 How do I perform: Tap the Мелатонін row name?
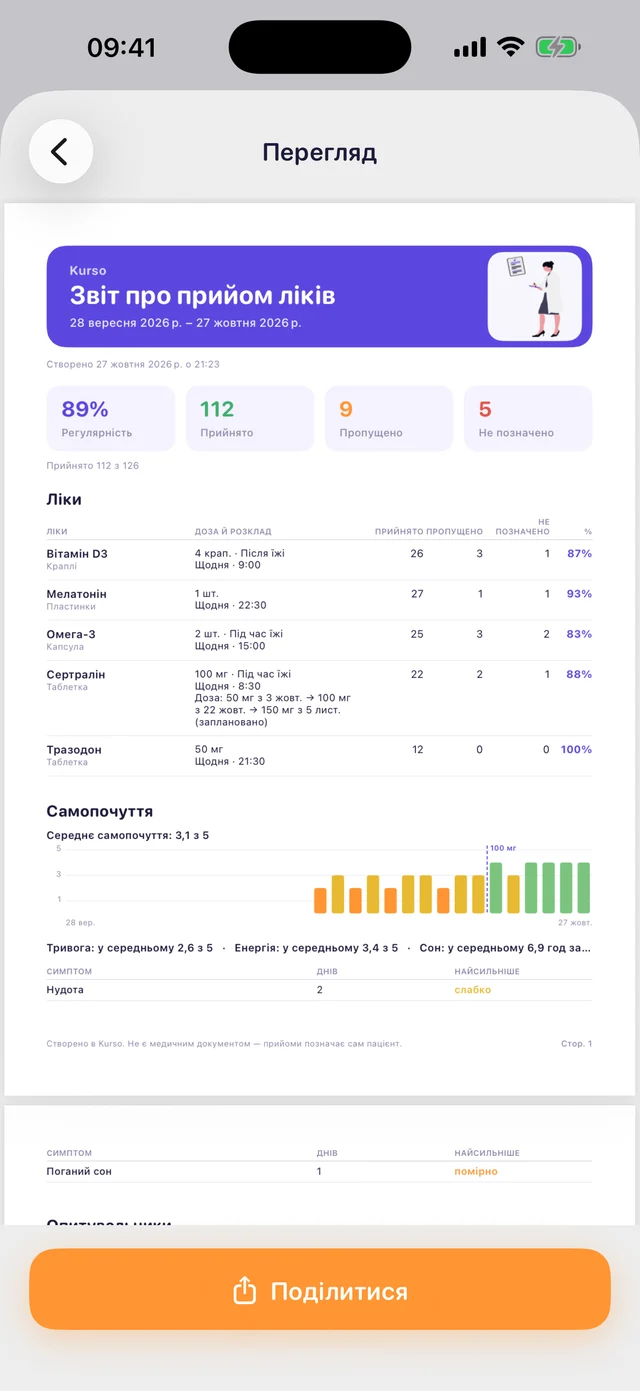[76, 594]
